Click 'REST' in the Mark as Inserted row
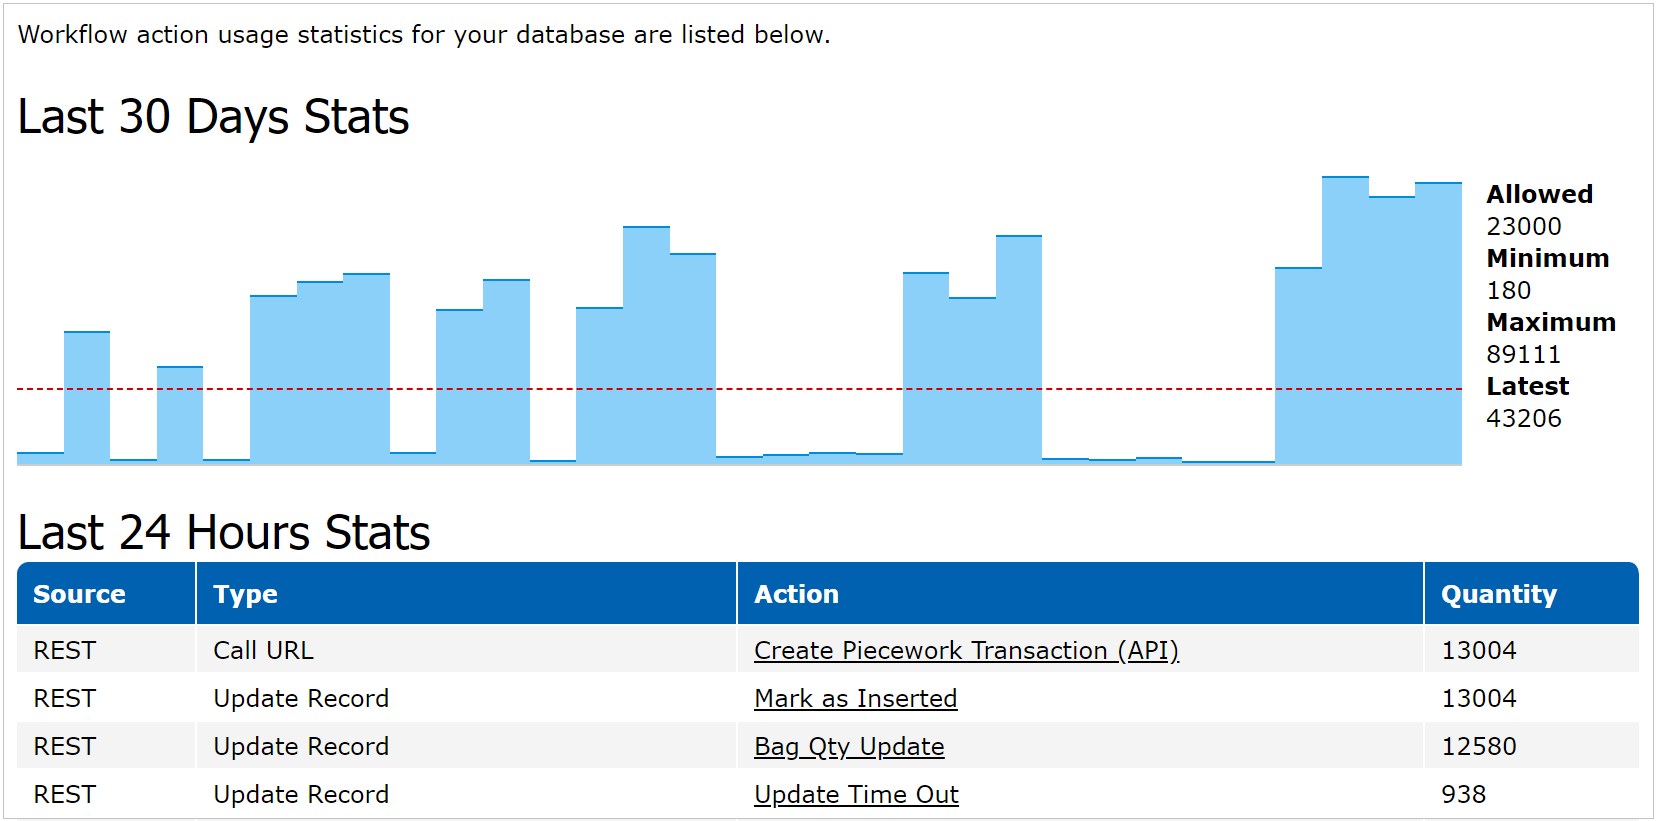Screen dimensions: 1657x821 click(65, 698)
